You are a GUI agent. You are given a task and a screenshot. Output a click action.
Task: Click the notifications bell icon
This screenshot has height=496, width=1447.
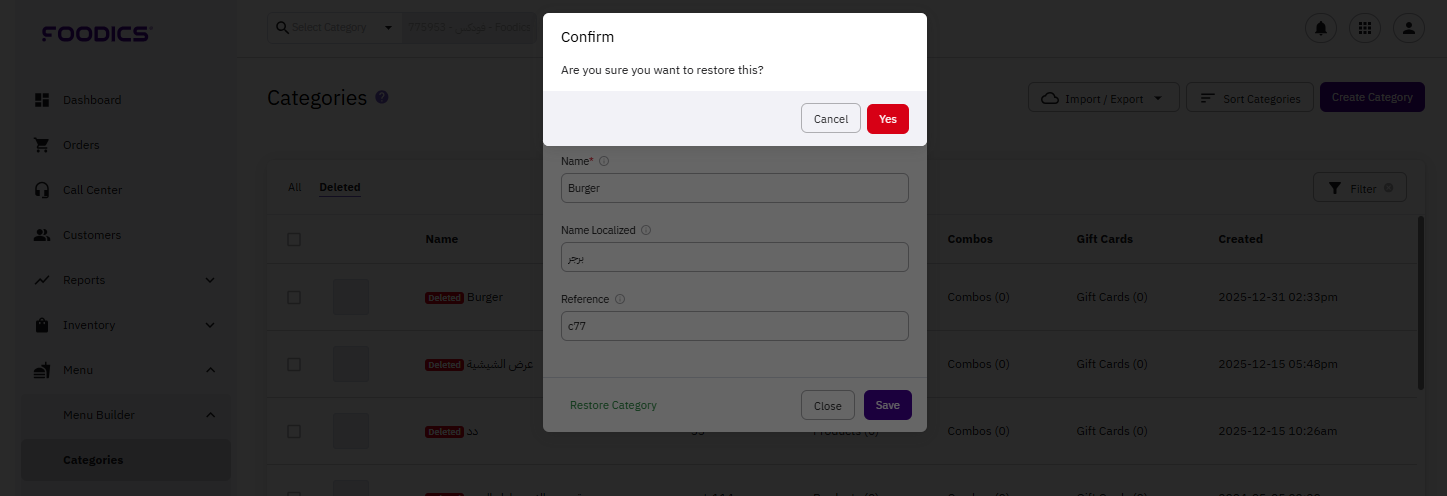(x=1321, y=28)
